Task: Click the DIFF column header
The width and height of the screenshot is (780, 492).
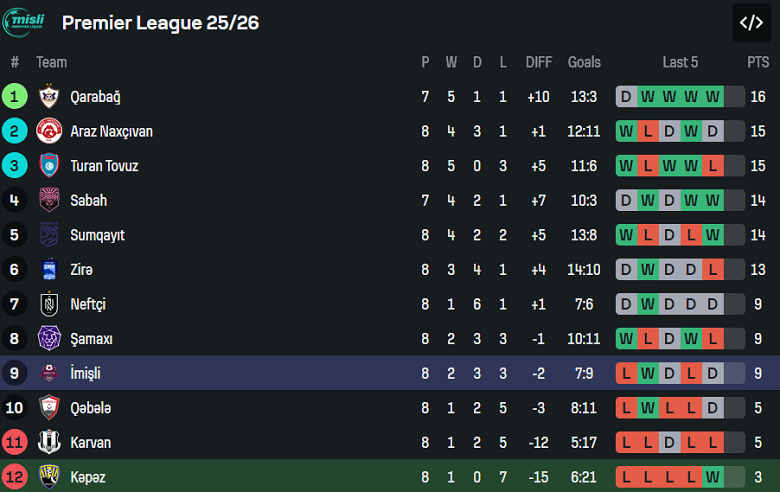Action: (x=539, y=62)
